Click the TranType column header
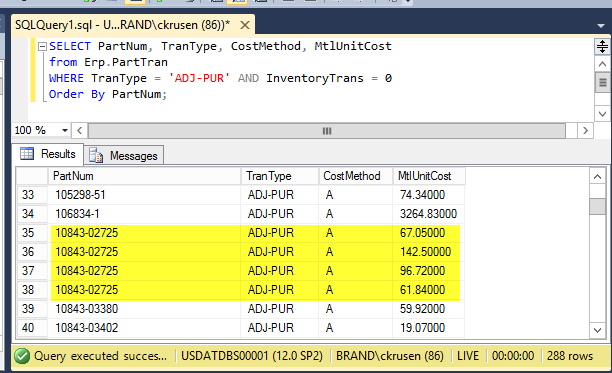Screen dimensions: 612x373 pyautogui.click(x=279, y=176)
